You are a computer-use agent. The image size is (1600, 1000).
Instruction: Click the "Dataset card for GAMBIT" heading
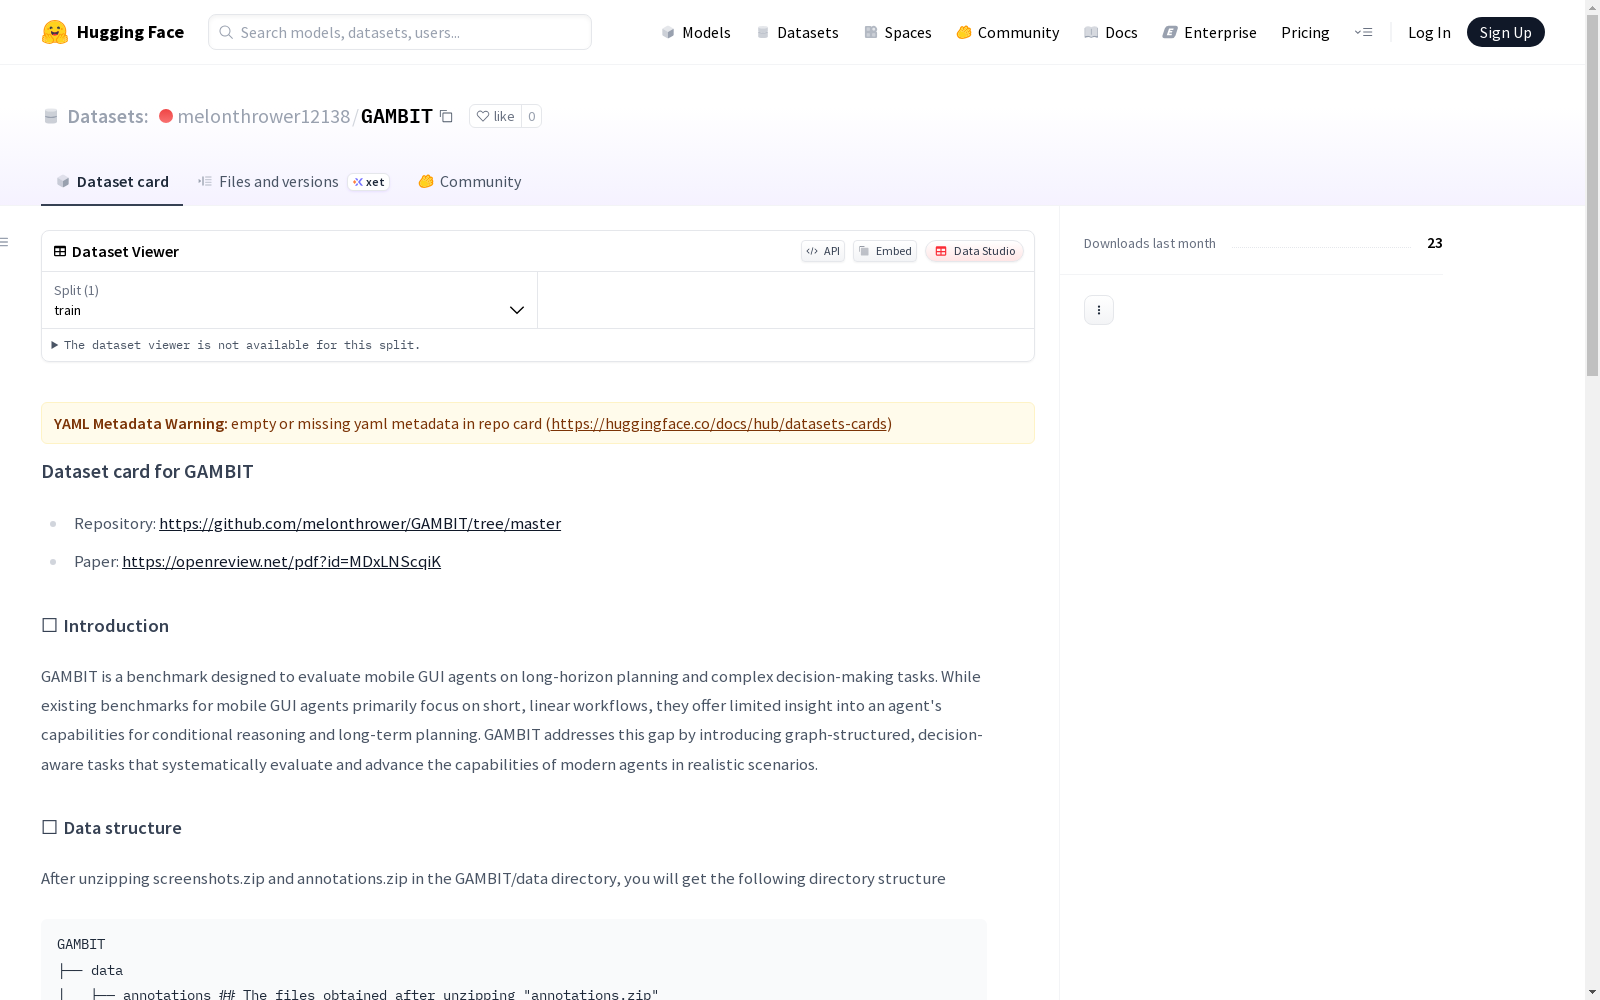(147, 471)
